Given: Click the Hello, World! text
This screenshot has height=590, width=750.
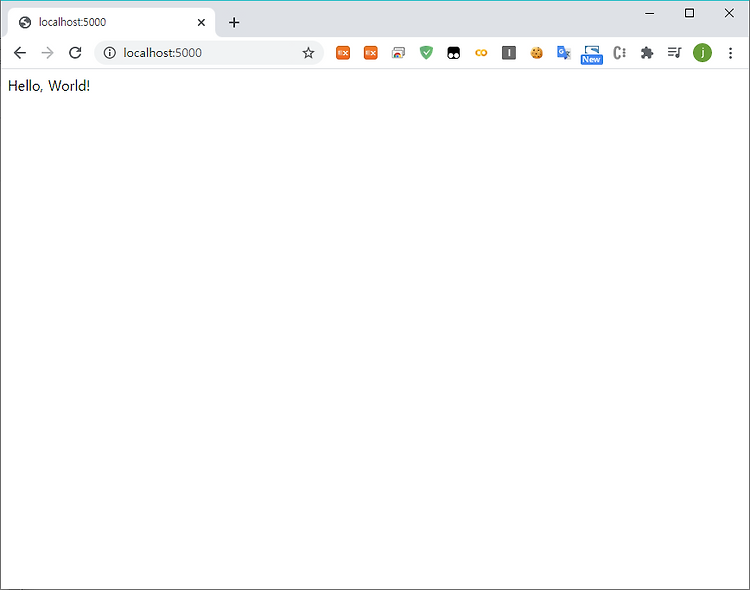Looking at the screenshot, I should click(49, 86).
